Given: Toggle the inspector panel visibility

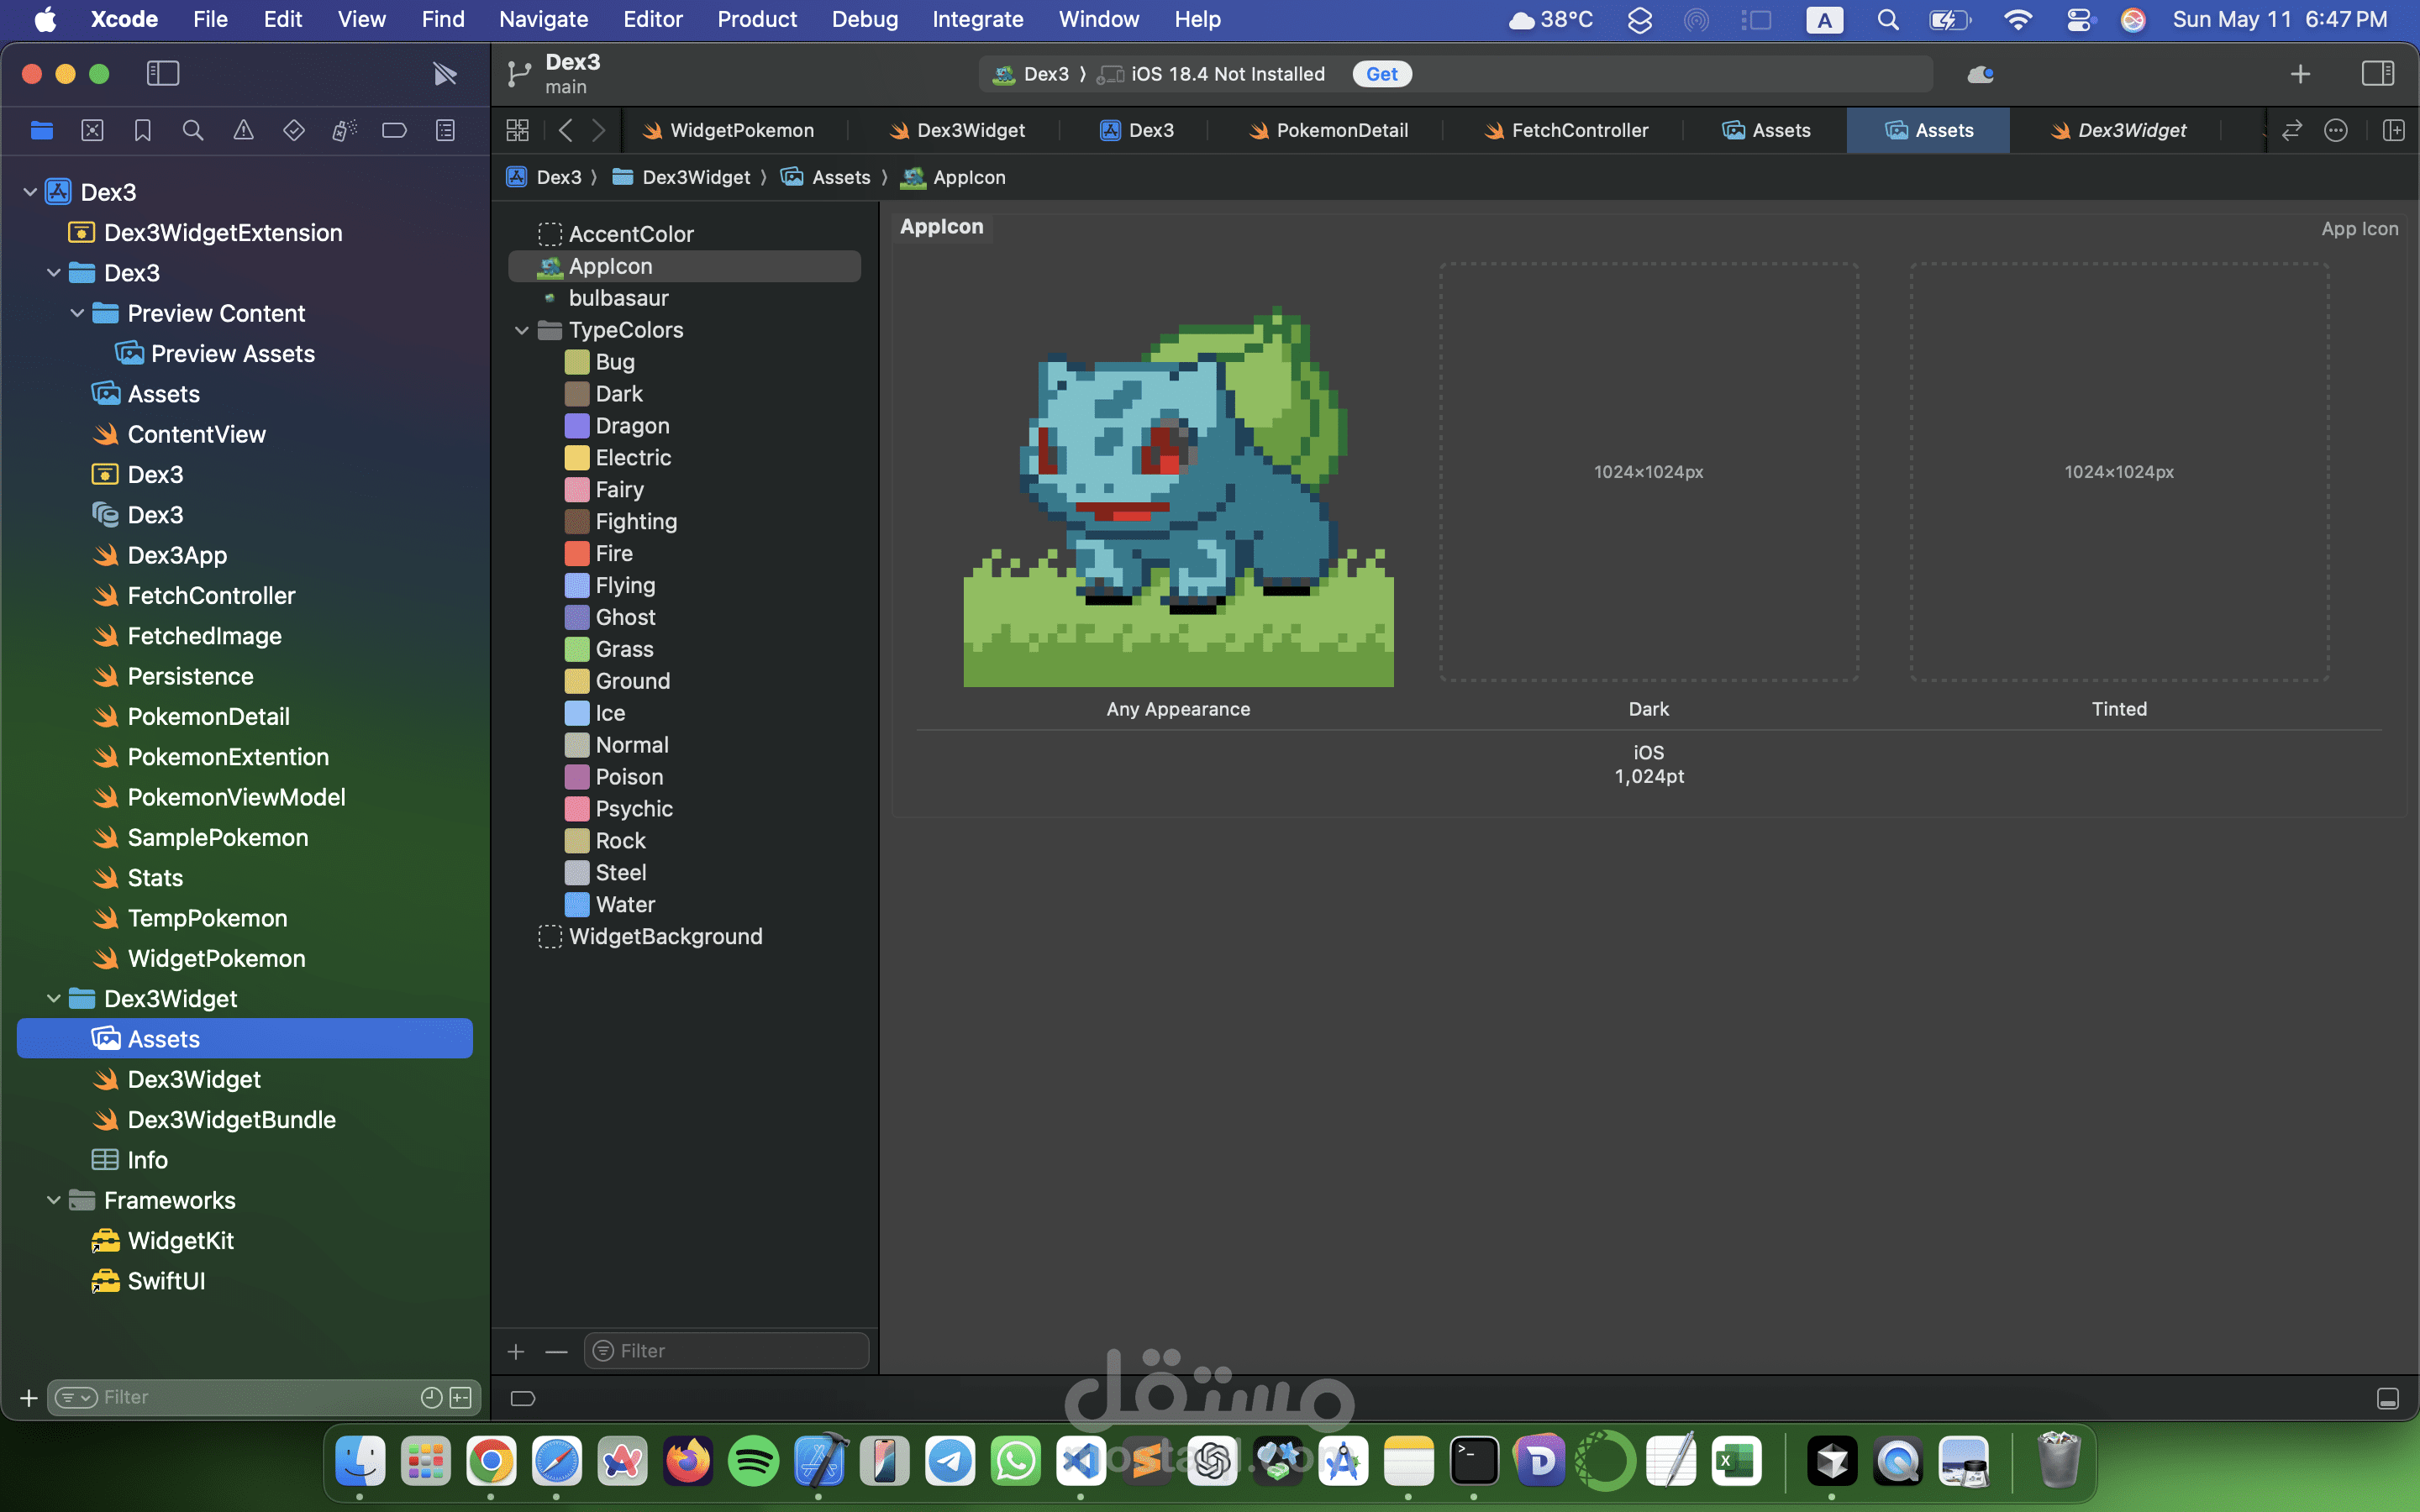Looking at the screenshot, I should [x=2378, y=73].
